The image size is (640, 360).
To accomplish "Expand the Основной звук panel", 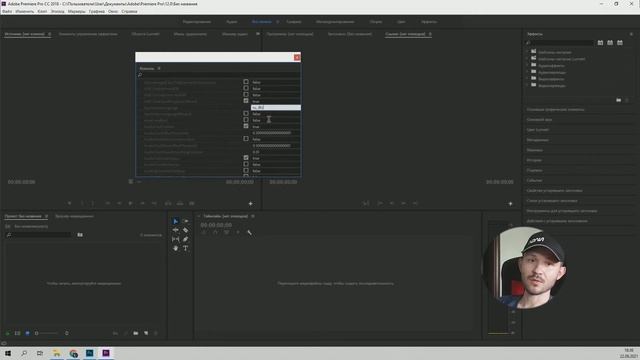I will pyautogui.click(x=539, y=120).
